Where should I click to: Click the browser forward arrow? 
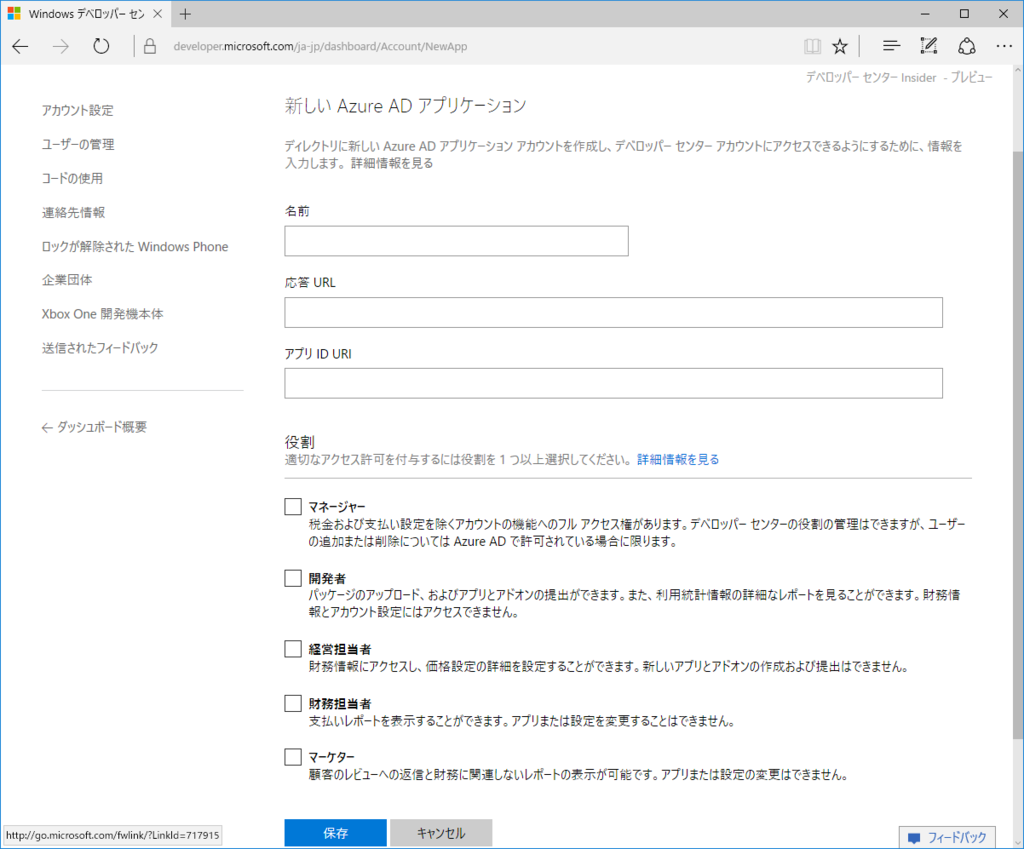click(x=61, y=46)
